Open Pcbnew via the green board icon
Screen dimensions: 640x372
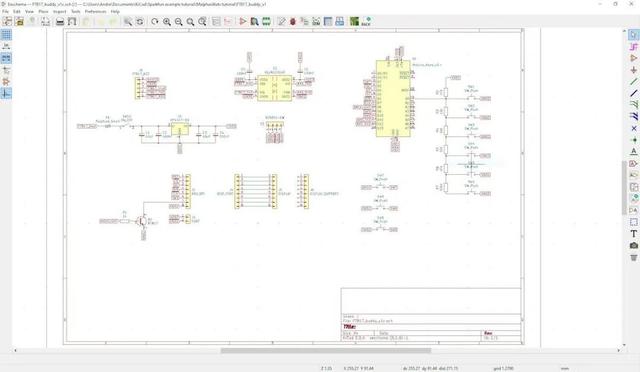coord(354,22)
